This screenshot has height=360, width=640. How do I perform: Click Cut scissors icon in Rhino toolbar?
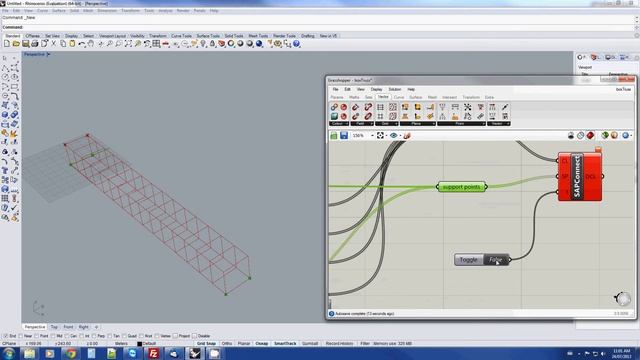click(53, 44)
